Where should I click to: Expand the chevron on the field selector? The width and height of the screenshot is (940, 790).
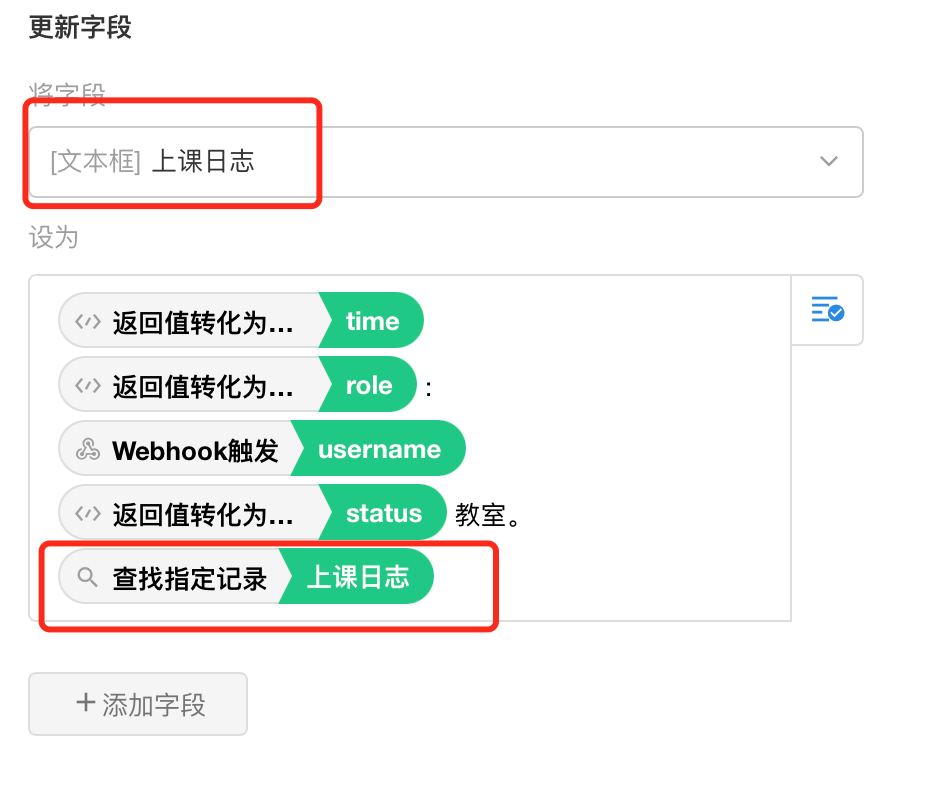(x=828, y=161)
